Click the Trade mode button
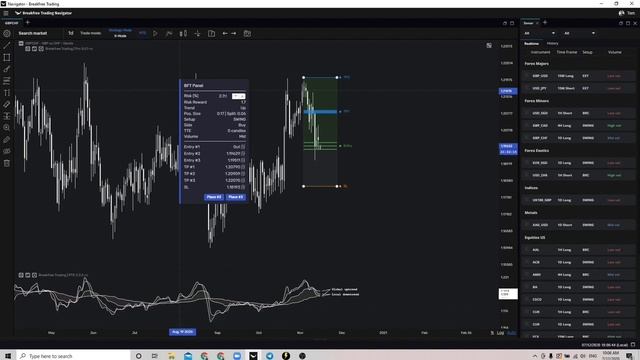This screenshot has height=360, width=640. tap(90, 33)
